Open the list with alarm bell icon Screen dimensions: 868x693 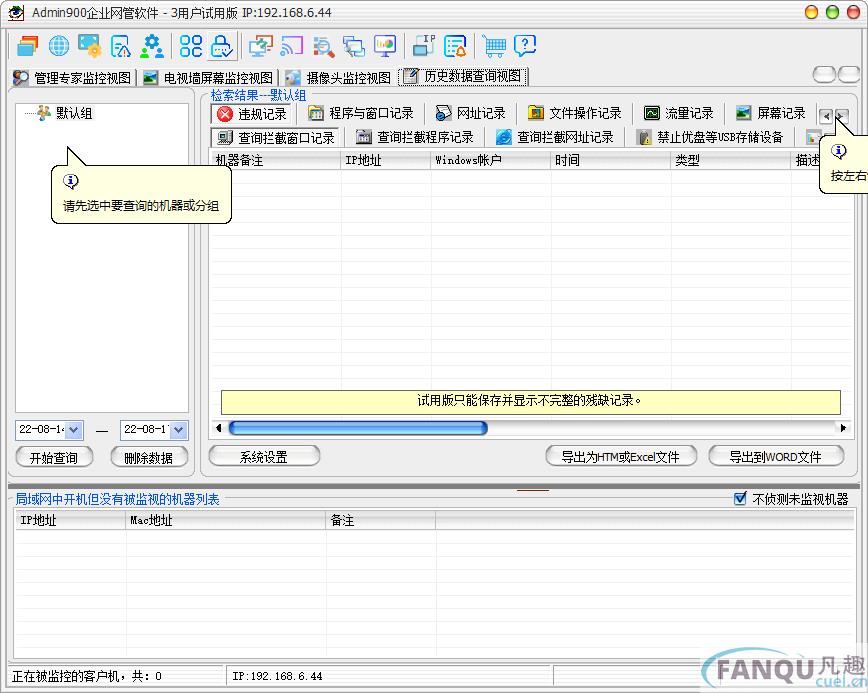coord(455,46)
